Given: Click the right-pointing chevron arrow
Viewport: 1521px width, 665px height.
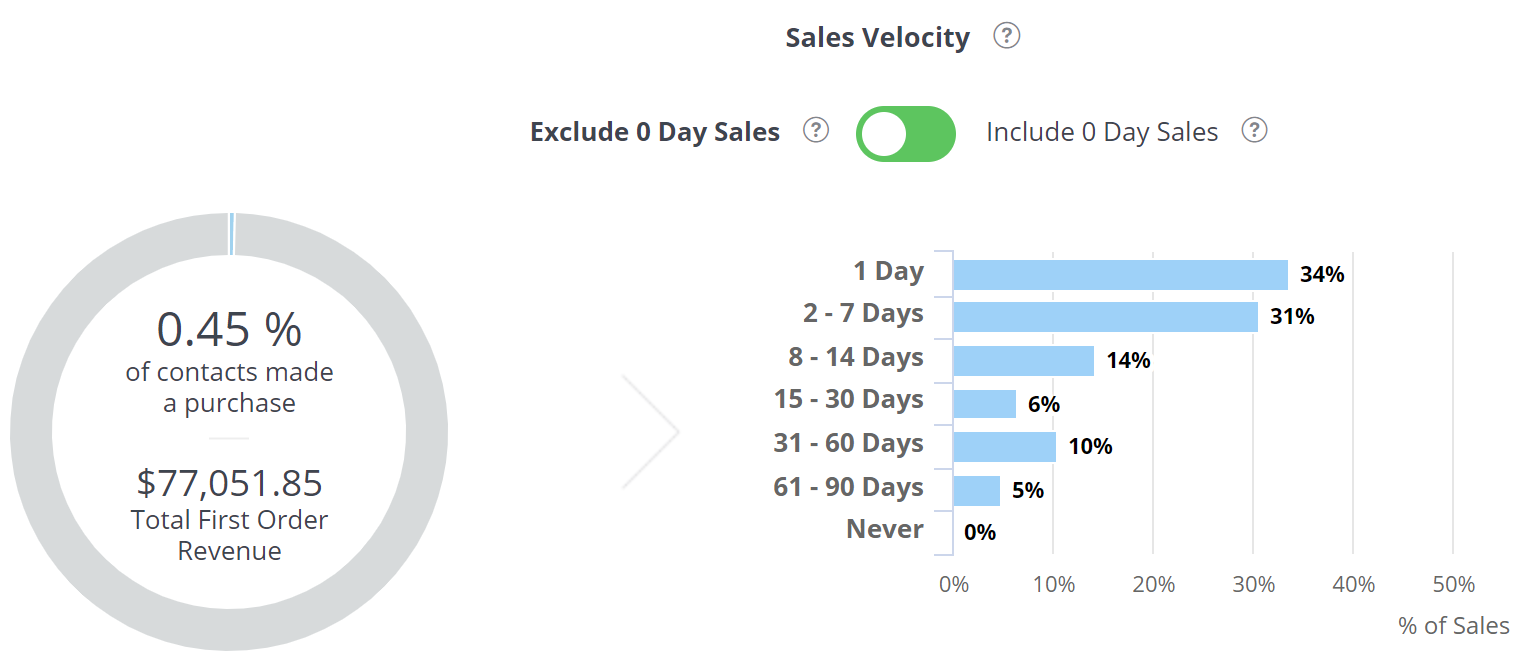Looking at the screenshot, I should (652, 432).
